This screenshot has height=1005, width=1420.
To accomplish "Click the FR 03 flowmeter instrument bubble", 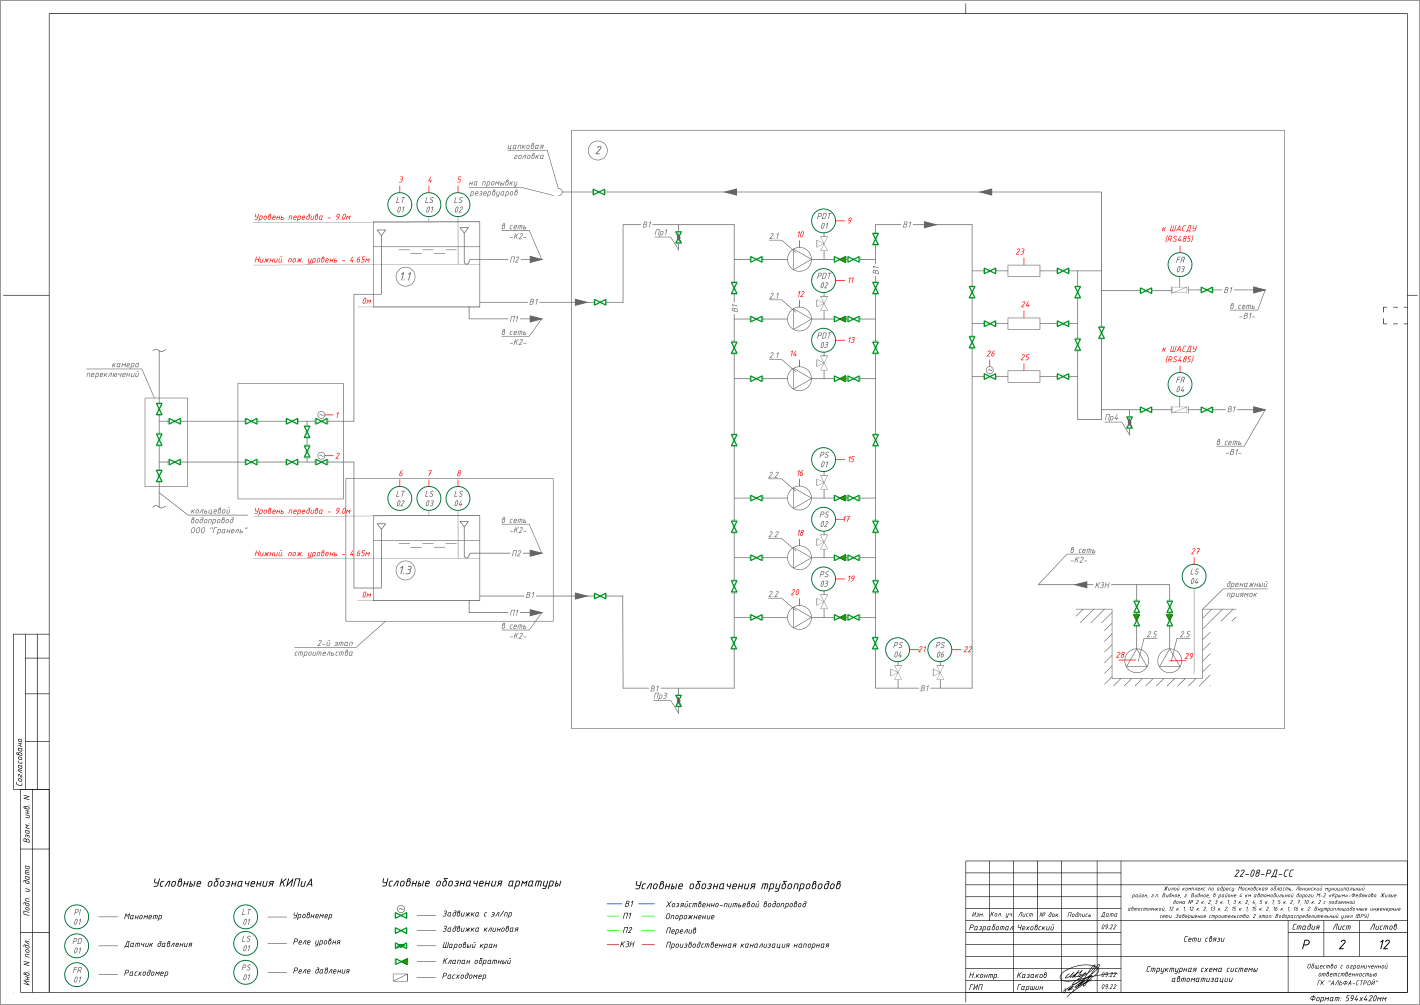I will click(x=1180, y=265).
